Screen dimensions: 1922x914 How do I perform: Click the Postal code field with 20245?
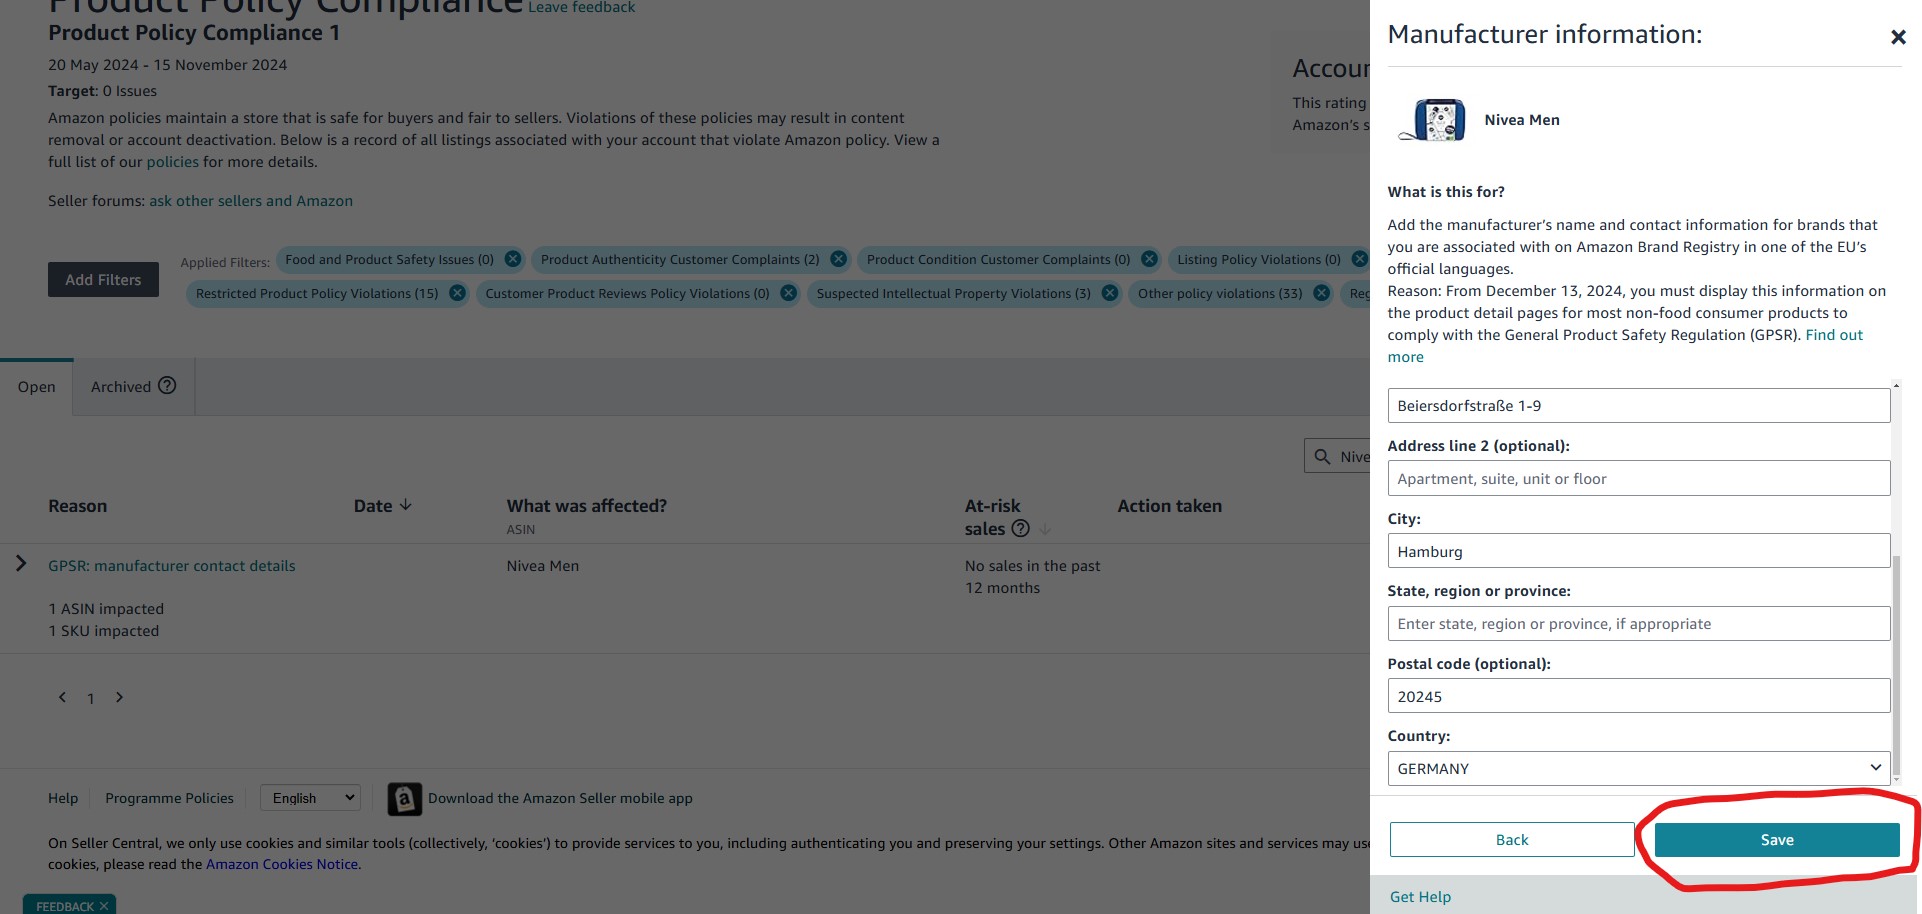pyautogui.click(x=1639, y=696)
